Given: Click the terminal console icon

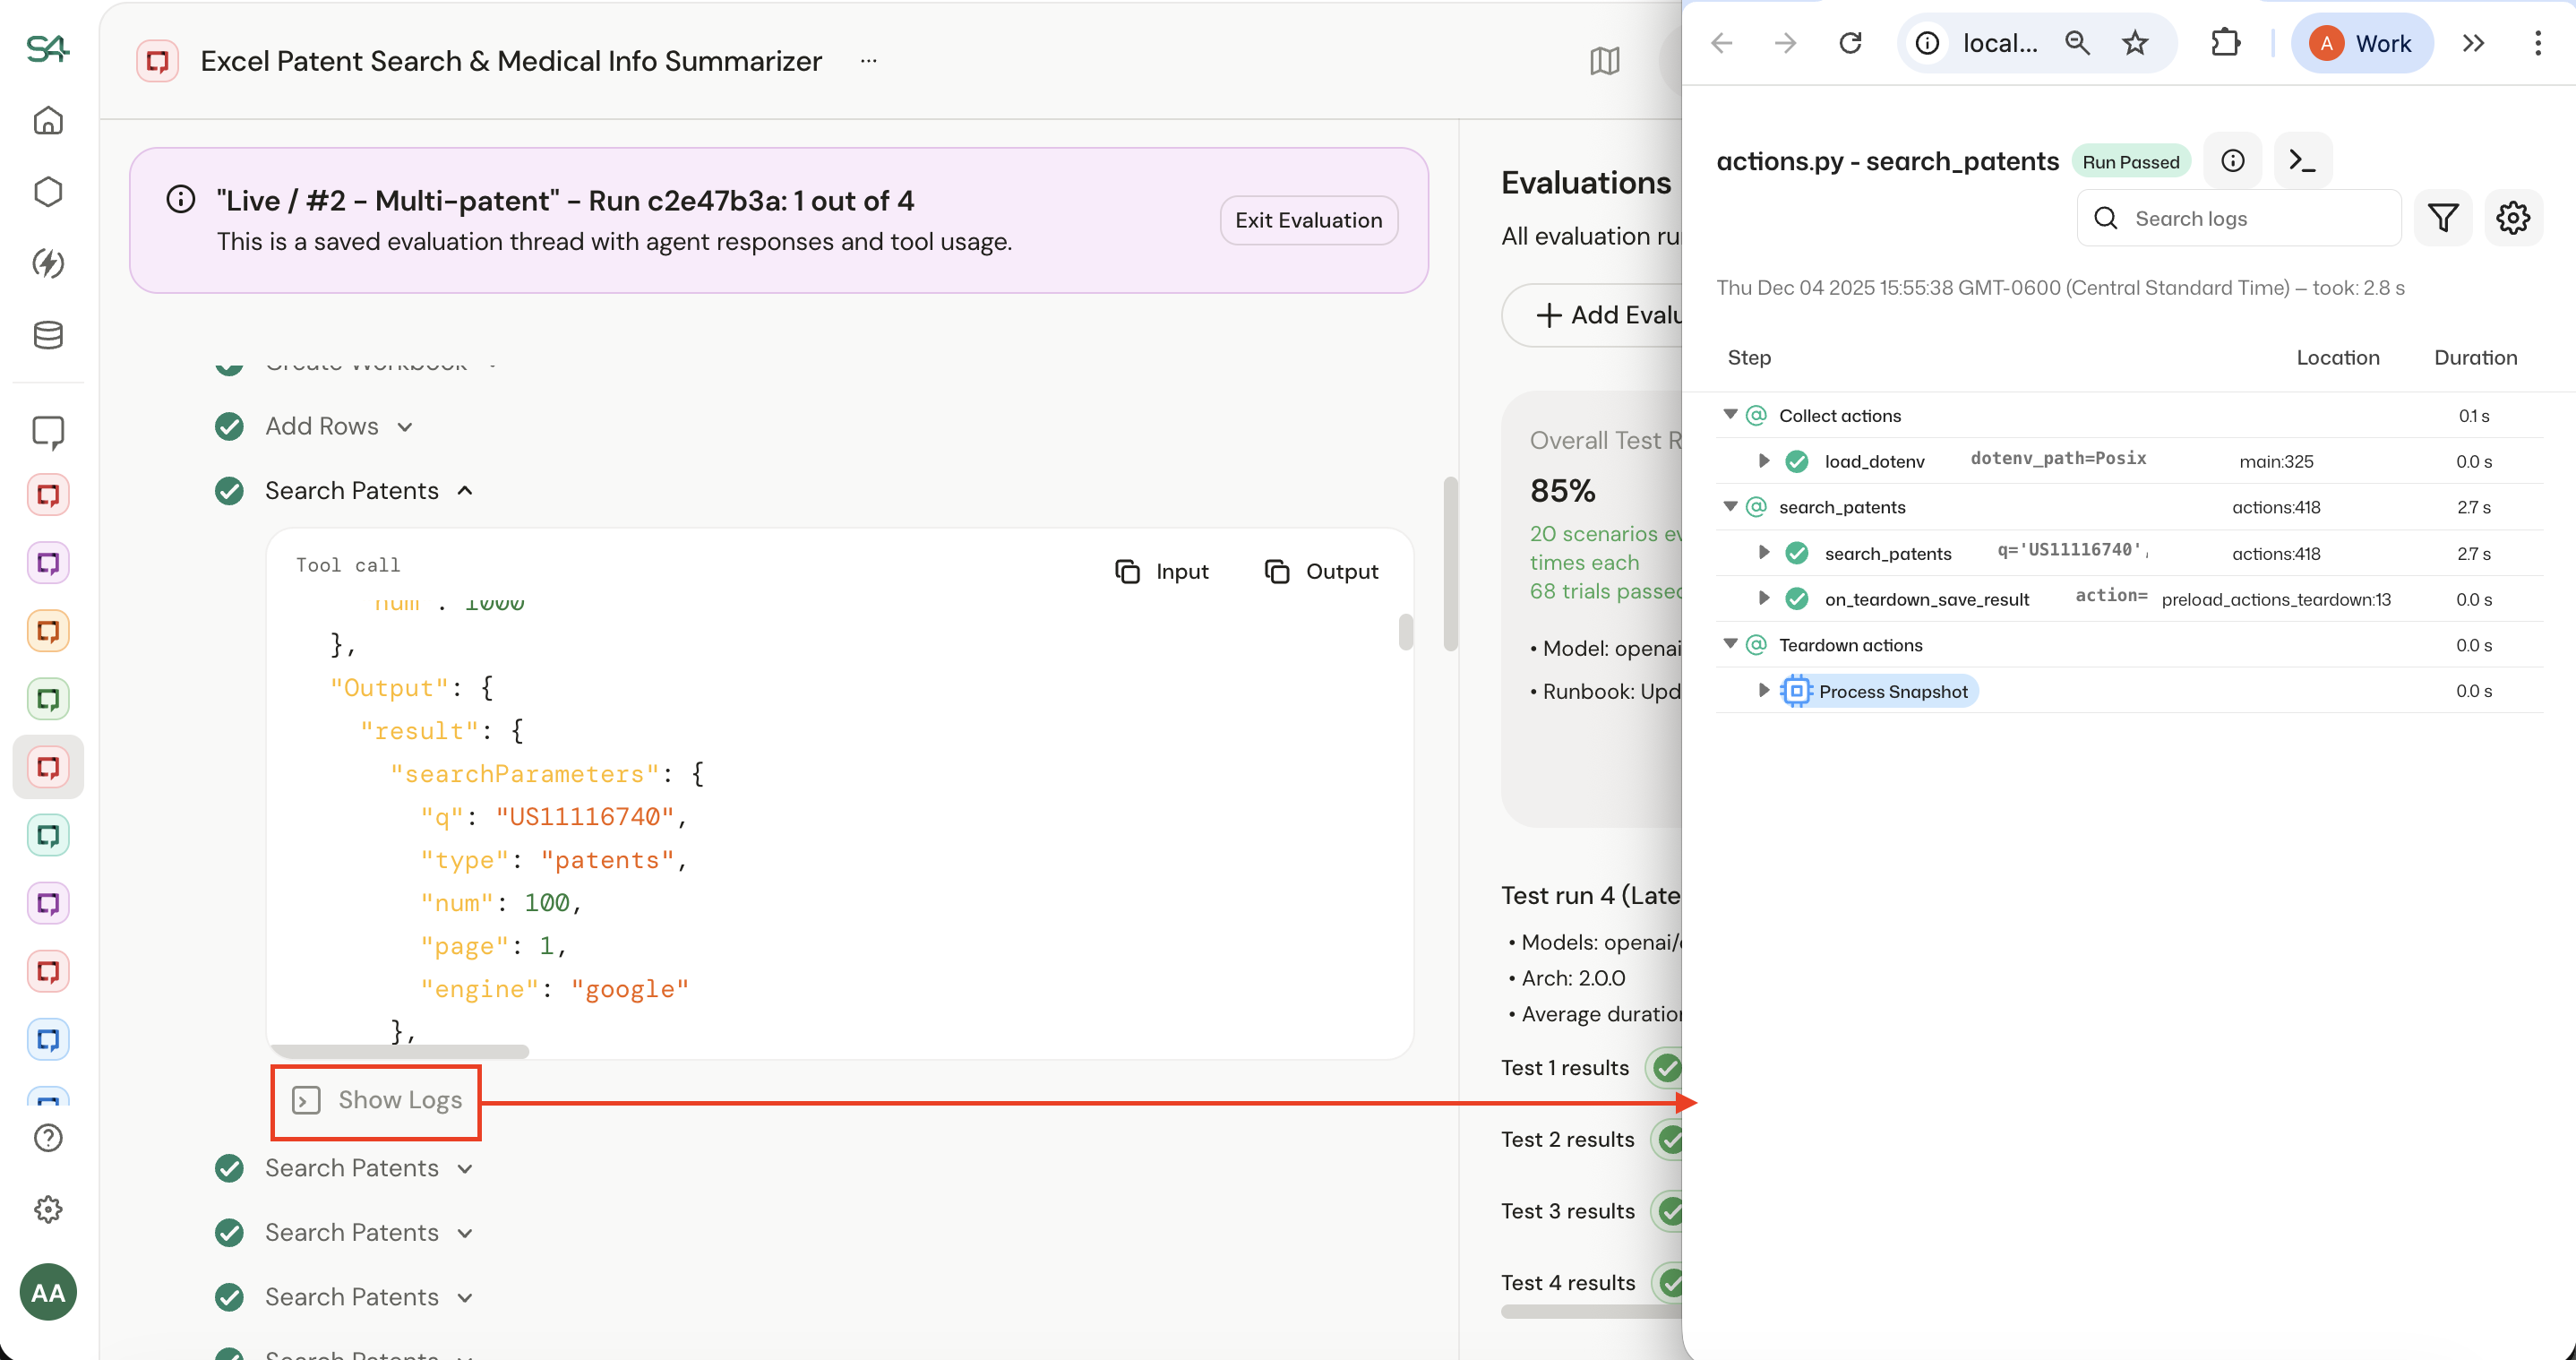Looking at the screenshot, I should coord(2302,161).
